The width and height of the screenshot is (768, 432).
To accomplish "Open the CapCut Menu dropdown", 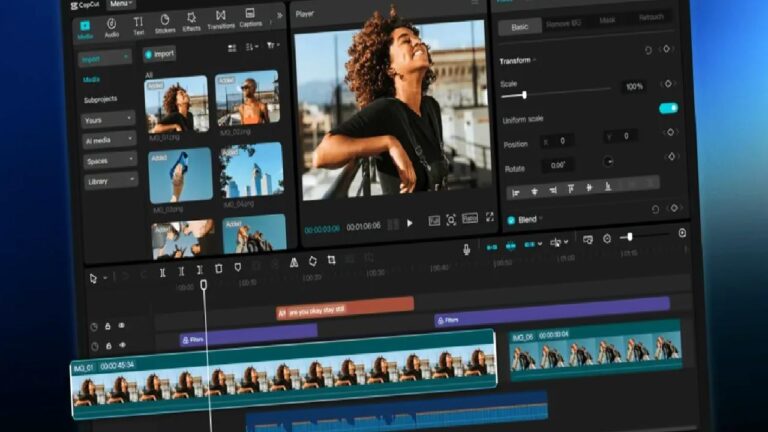I will click(x=121, y=4).
